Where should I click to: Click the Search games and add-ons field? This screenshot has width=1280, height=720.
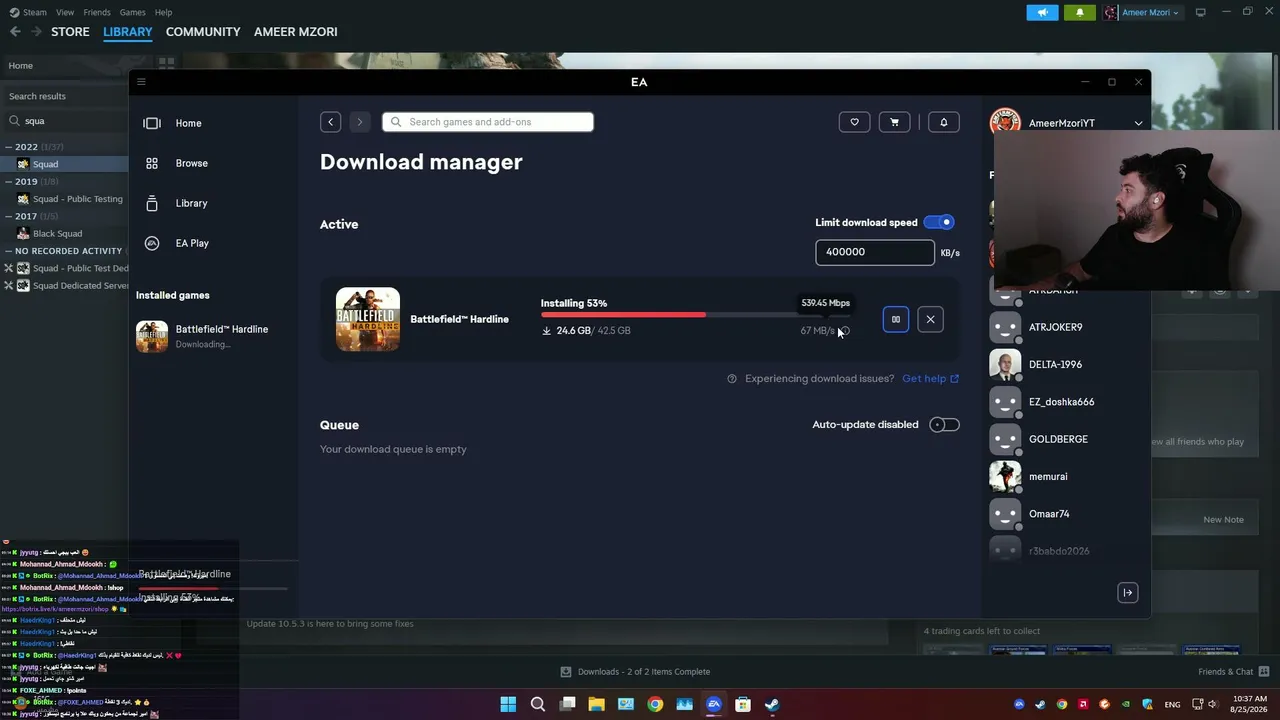(488, 122)
